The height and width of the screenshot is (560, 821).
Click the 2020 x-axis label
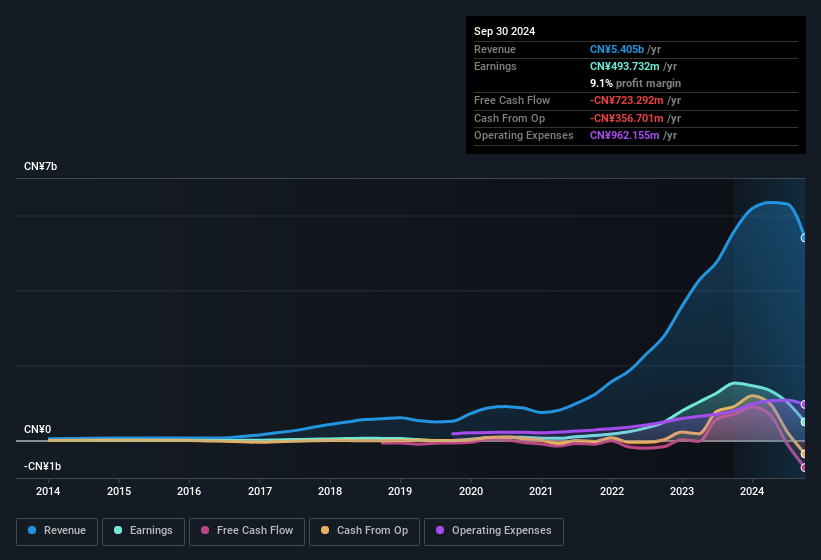[471, 491]
